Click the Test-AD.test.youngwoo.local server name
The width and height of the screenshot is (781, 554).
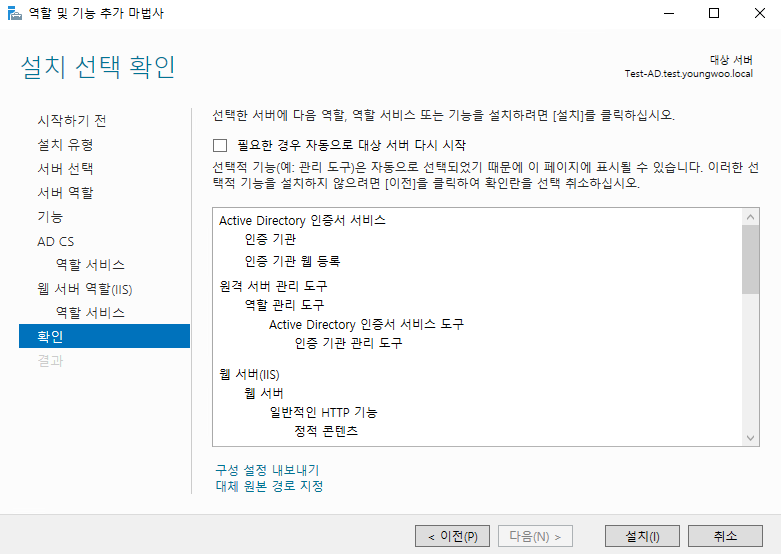click(x=689, y=74)
